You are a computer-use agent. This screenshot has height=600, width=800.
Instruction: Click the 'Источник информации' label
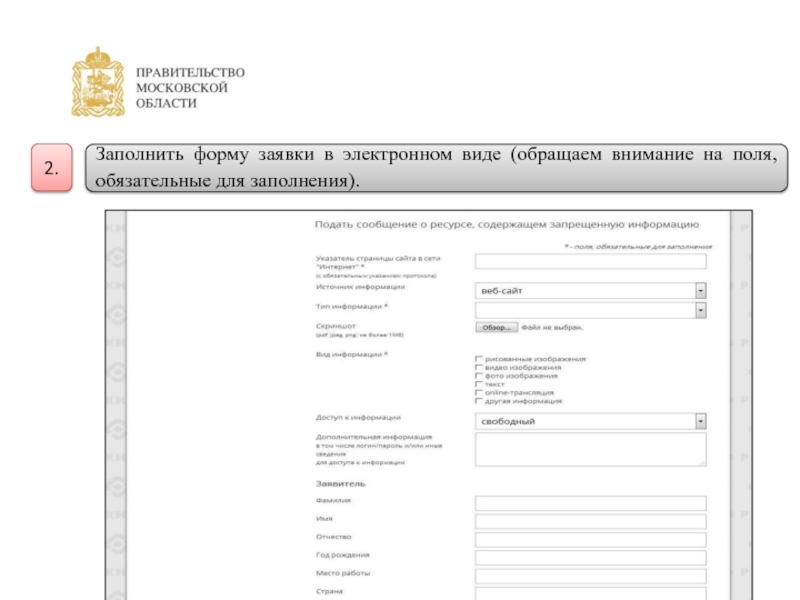coord(360,287)
